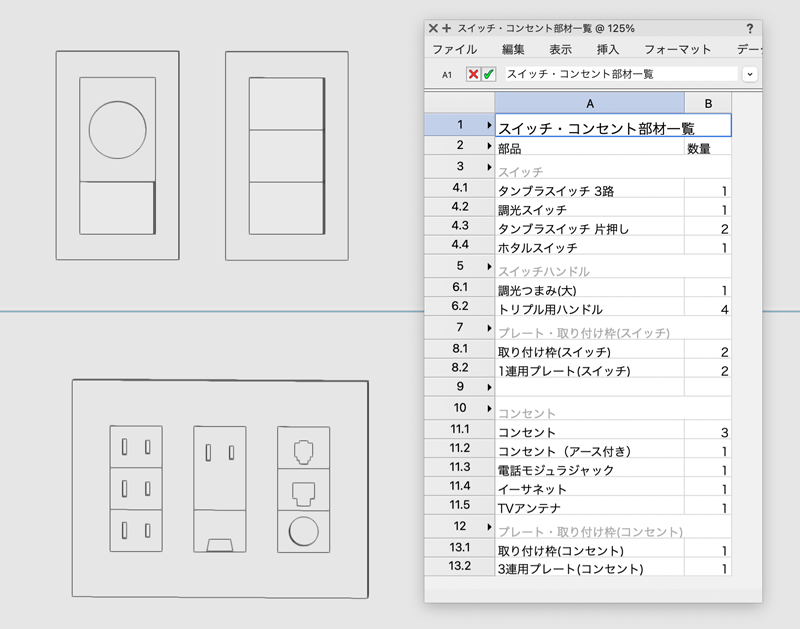Click the triple switch plate drawing

287,156
